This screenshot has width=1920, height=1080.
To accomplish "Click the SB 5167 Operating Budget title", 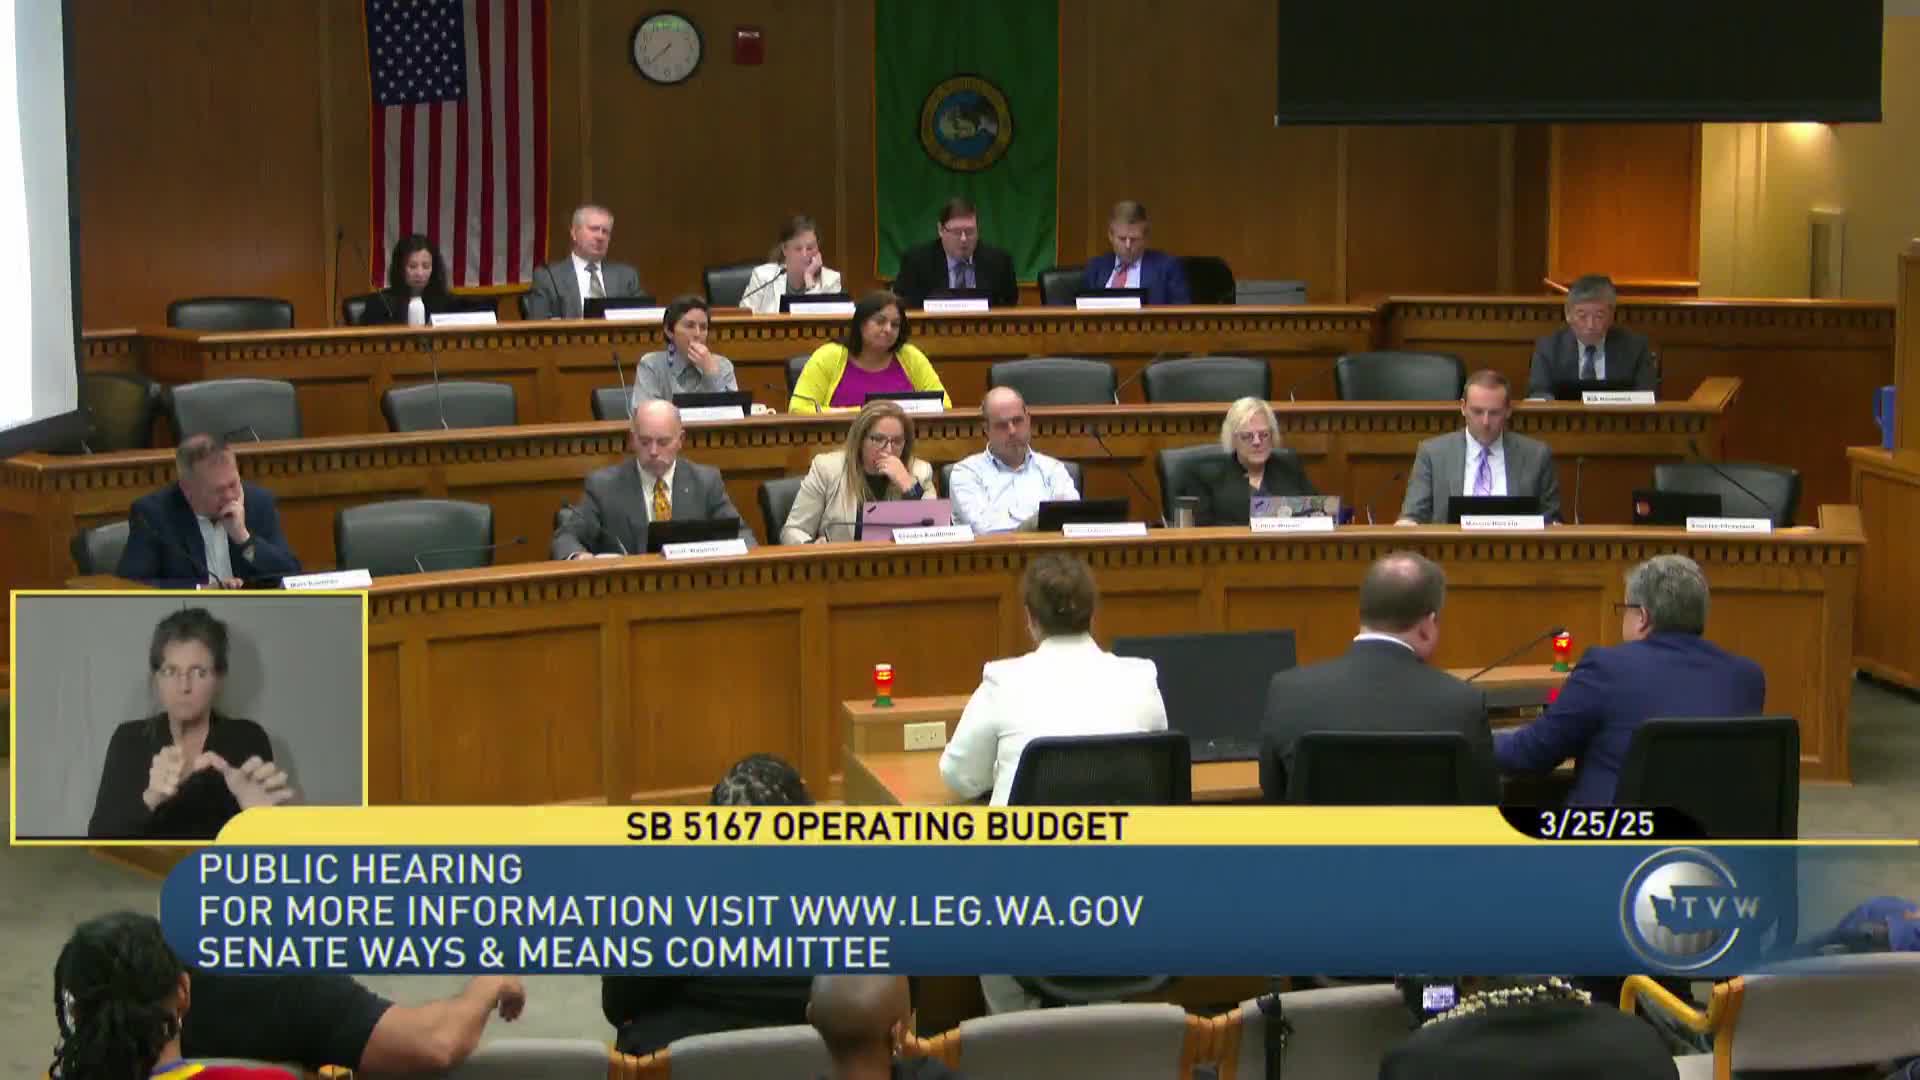I will point(877,827).
